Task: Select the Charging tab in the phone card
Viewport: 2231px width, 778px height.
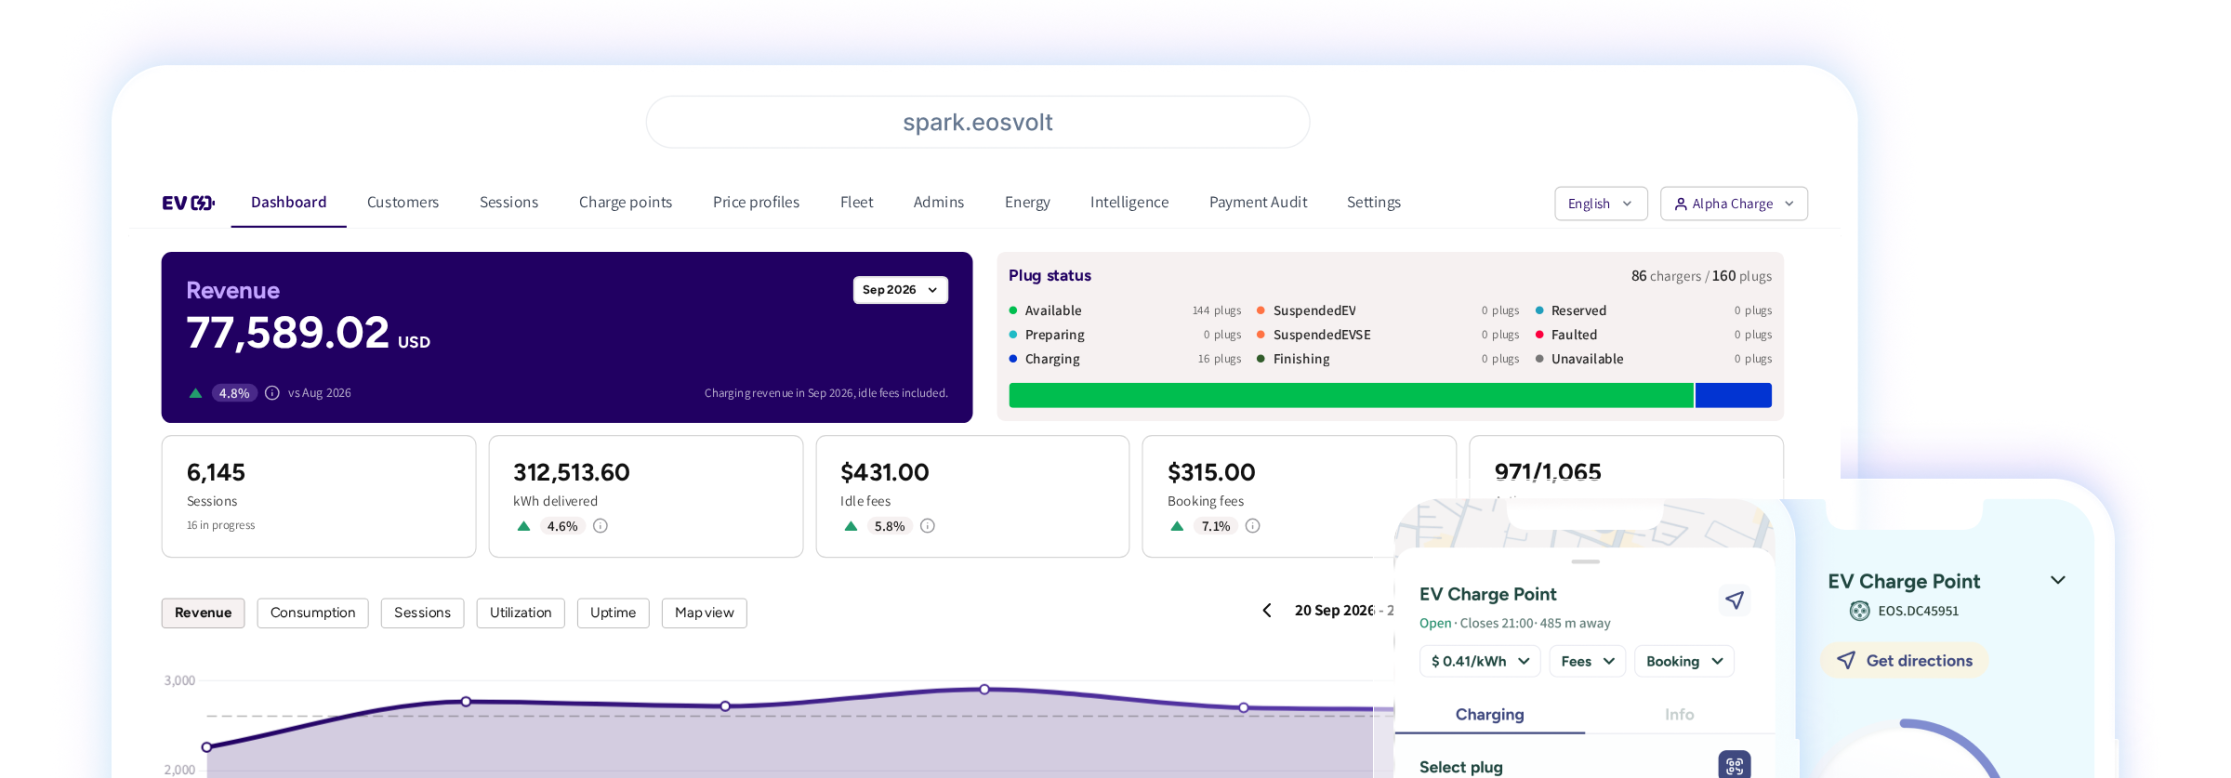Action: pos(1490,715)
